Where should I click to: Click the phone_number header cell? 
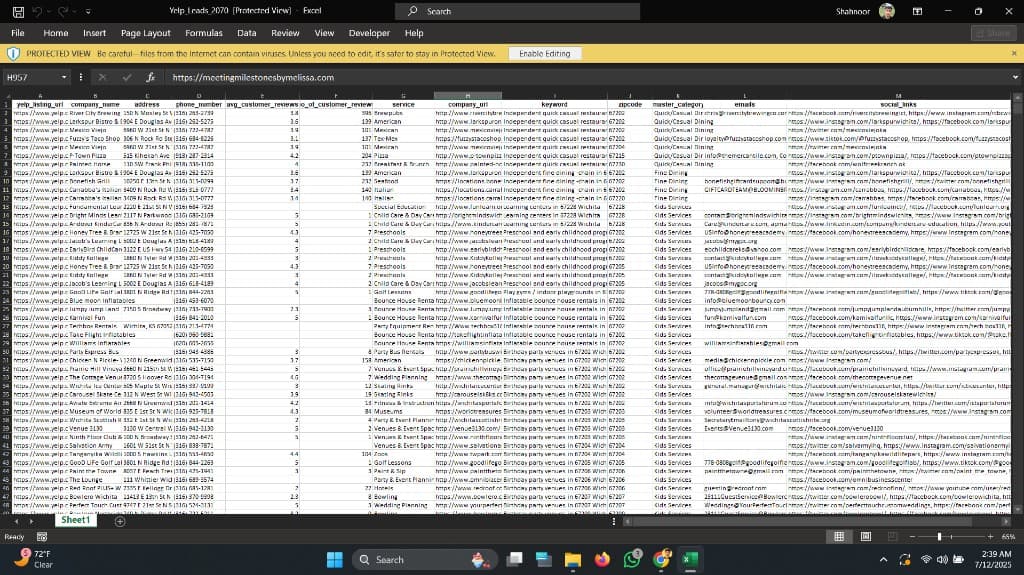199,104
